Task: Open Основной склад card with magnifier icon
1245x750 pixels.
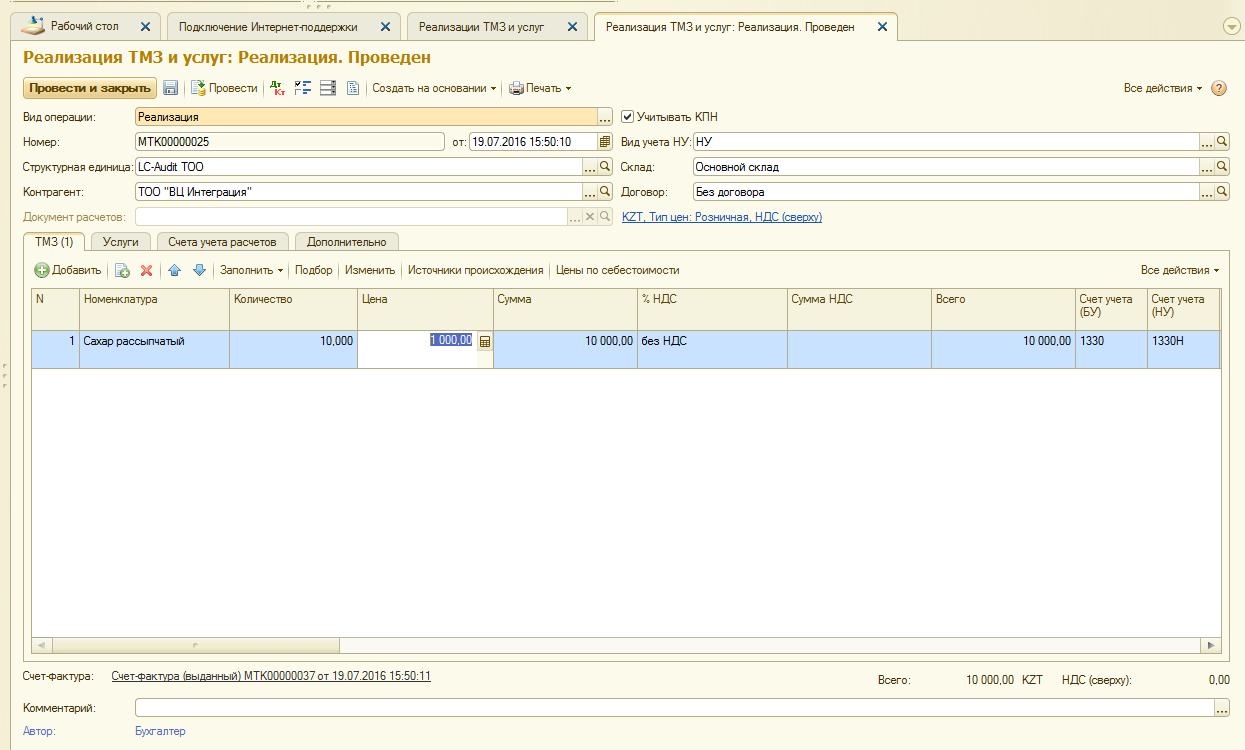Action: coord(1222,167)
